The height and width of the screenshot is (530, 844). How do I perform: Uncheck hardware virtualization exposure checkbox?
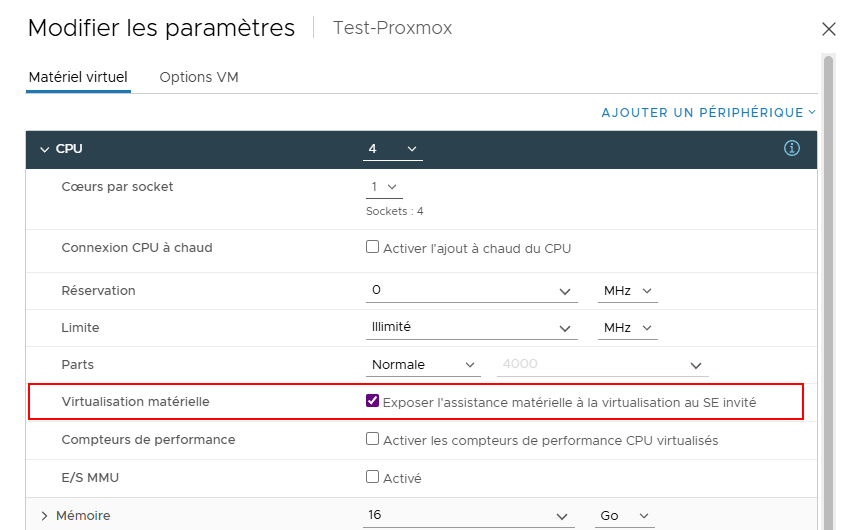(x=373, y=401)
